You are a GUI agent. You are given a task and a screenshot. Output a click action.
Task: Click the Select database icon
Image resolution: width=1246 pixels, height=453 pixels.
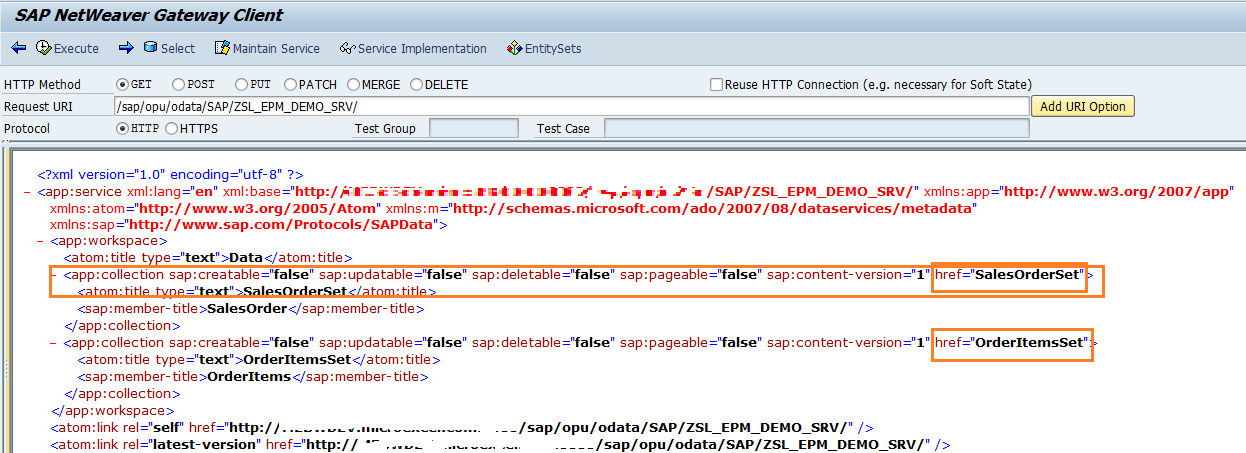point(150,47)
